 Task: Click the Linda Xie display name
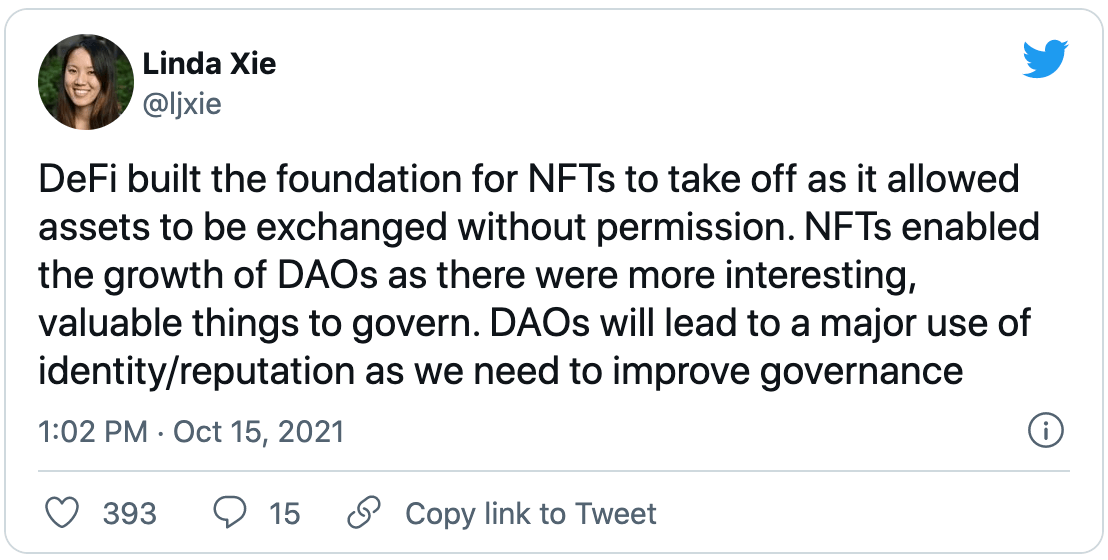coord(209,64)
